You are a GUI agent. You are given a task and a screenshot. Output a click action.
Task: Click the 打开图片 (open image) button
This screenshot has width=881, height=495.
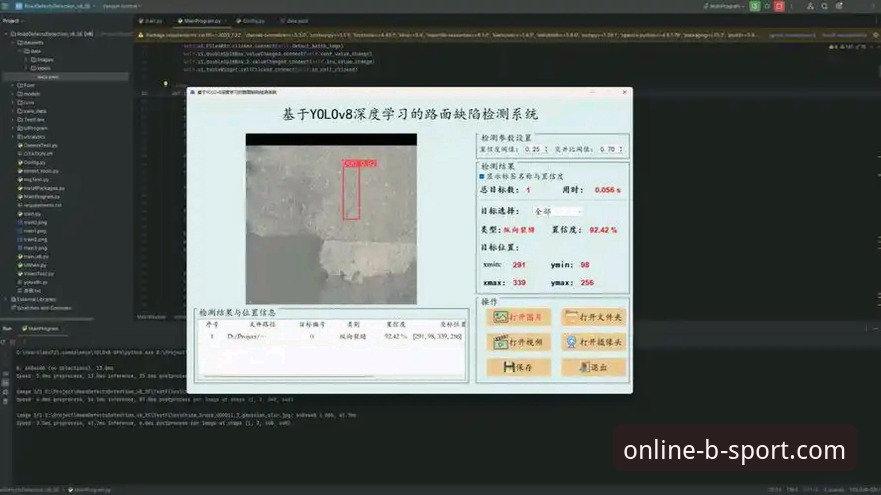[518, 317]
